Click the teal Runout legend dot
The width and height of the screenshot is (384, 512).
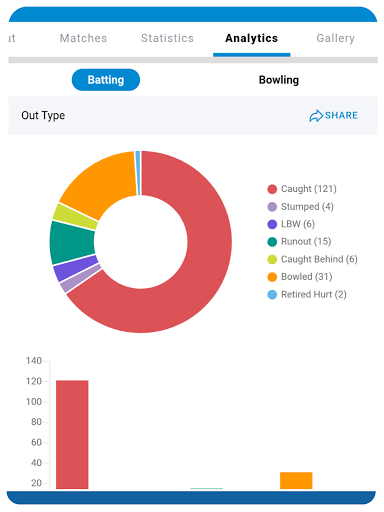[272, 242]
